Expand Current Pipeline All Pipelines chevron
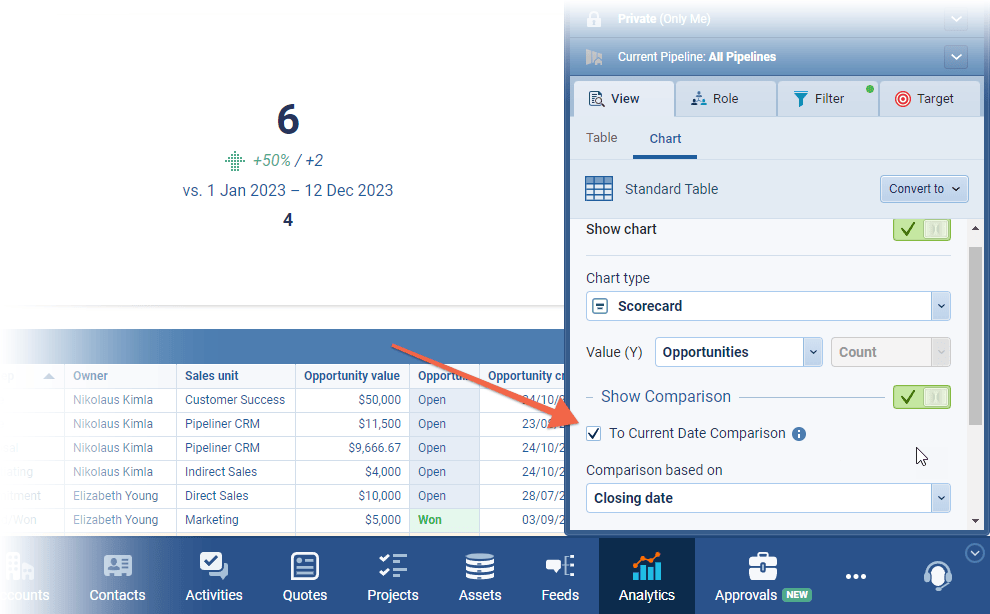 (x=956, y=57)
